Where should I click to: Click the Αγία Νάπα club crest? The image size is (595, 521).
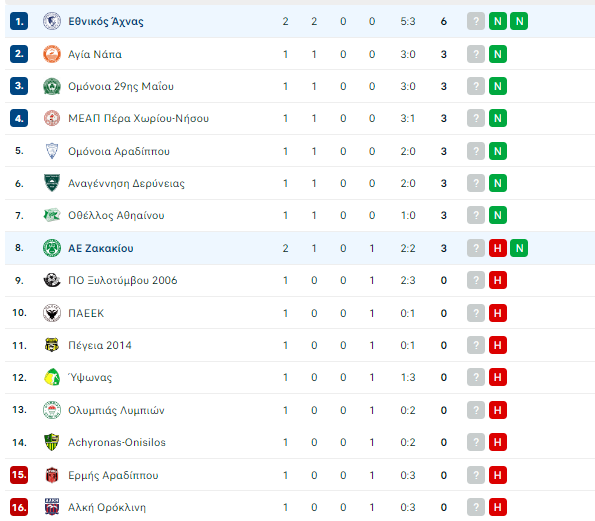[52, 54]
